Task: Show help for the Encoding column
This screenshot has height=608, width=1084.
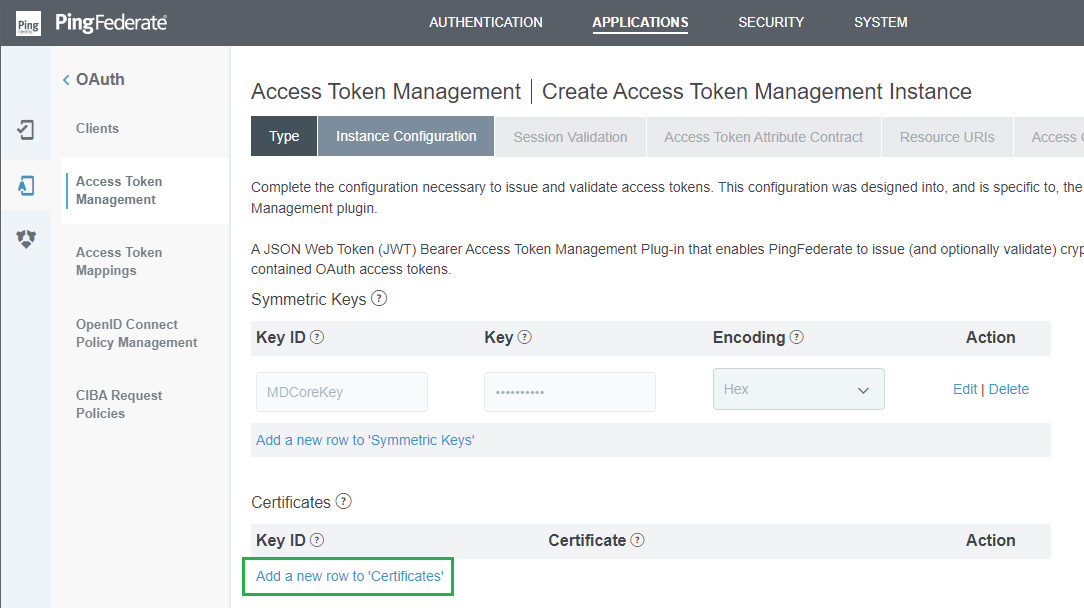Action: (796, 338)
